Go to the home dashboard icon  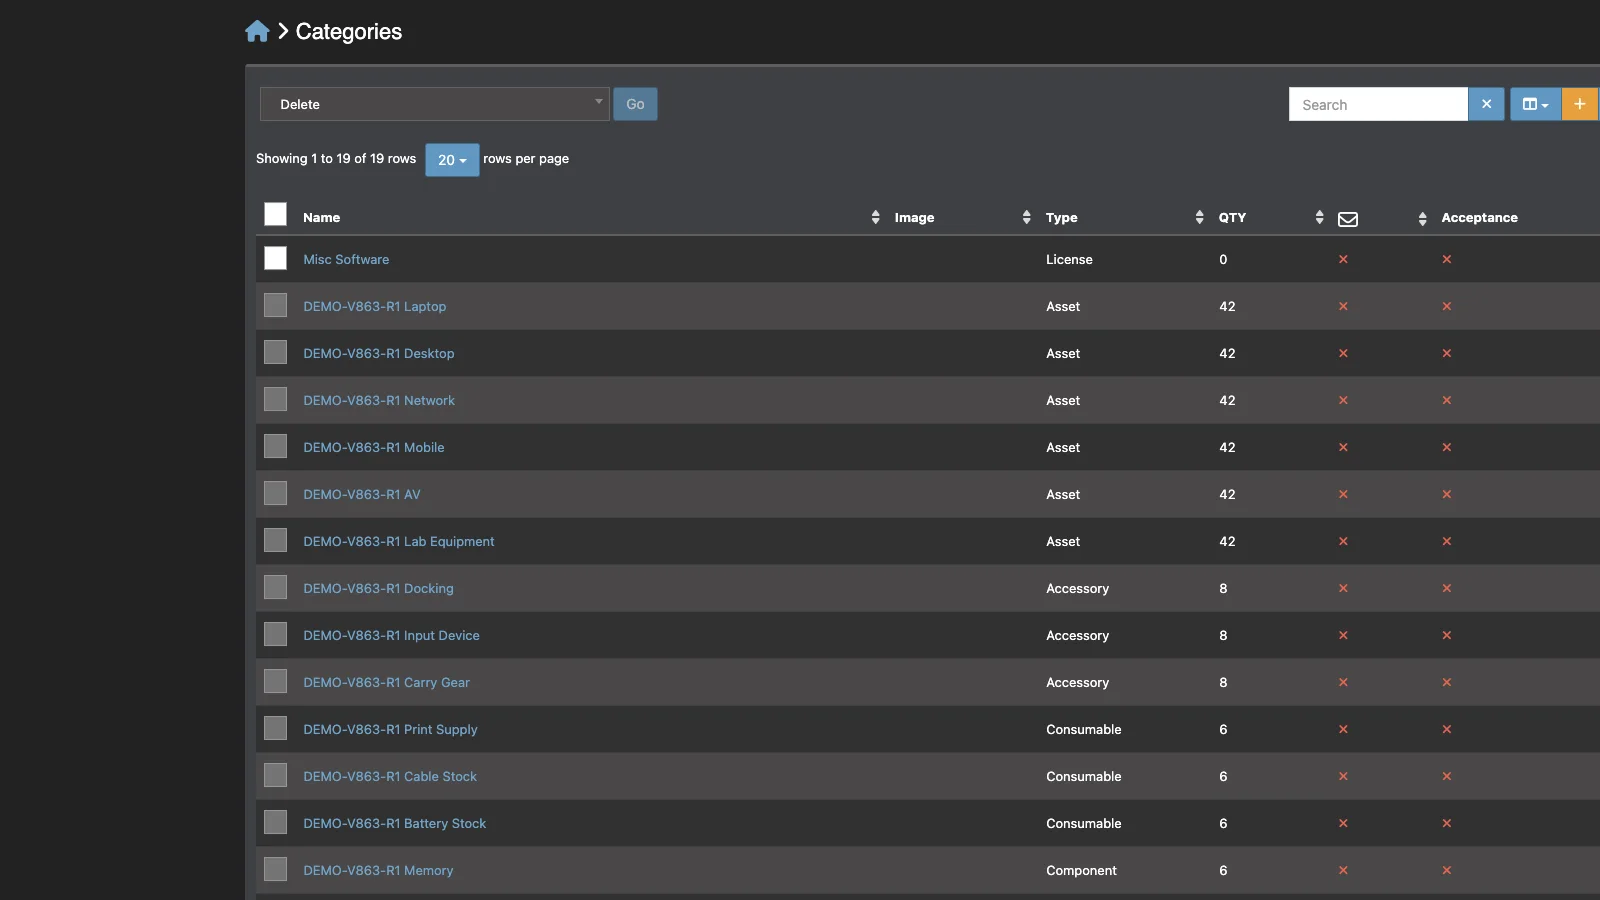click(257, 31)
